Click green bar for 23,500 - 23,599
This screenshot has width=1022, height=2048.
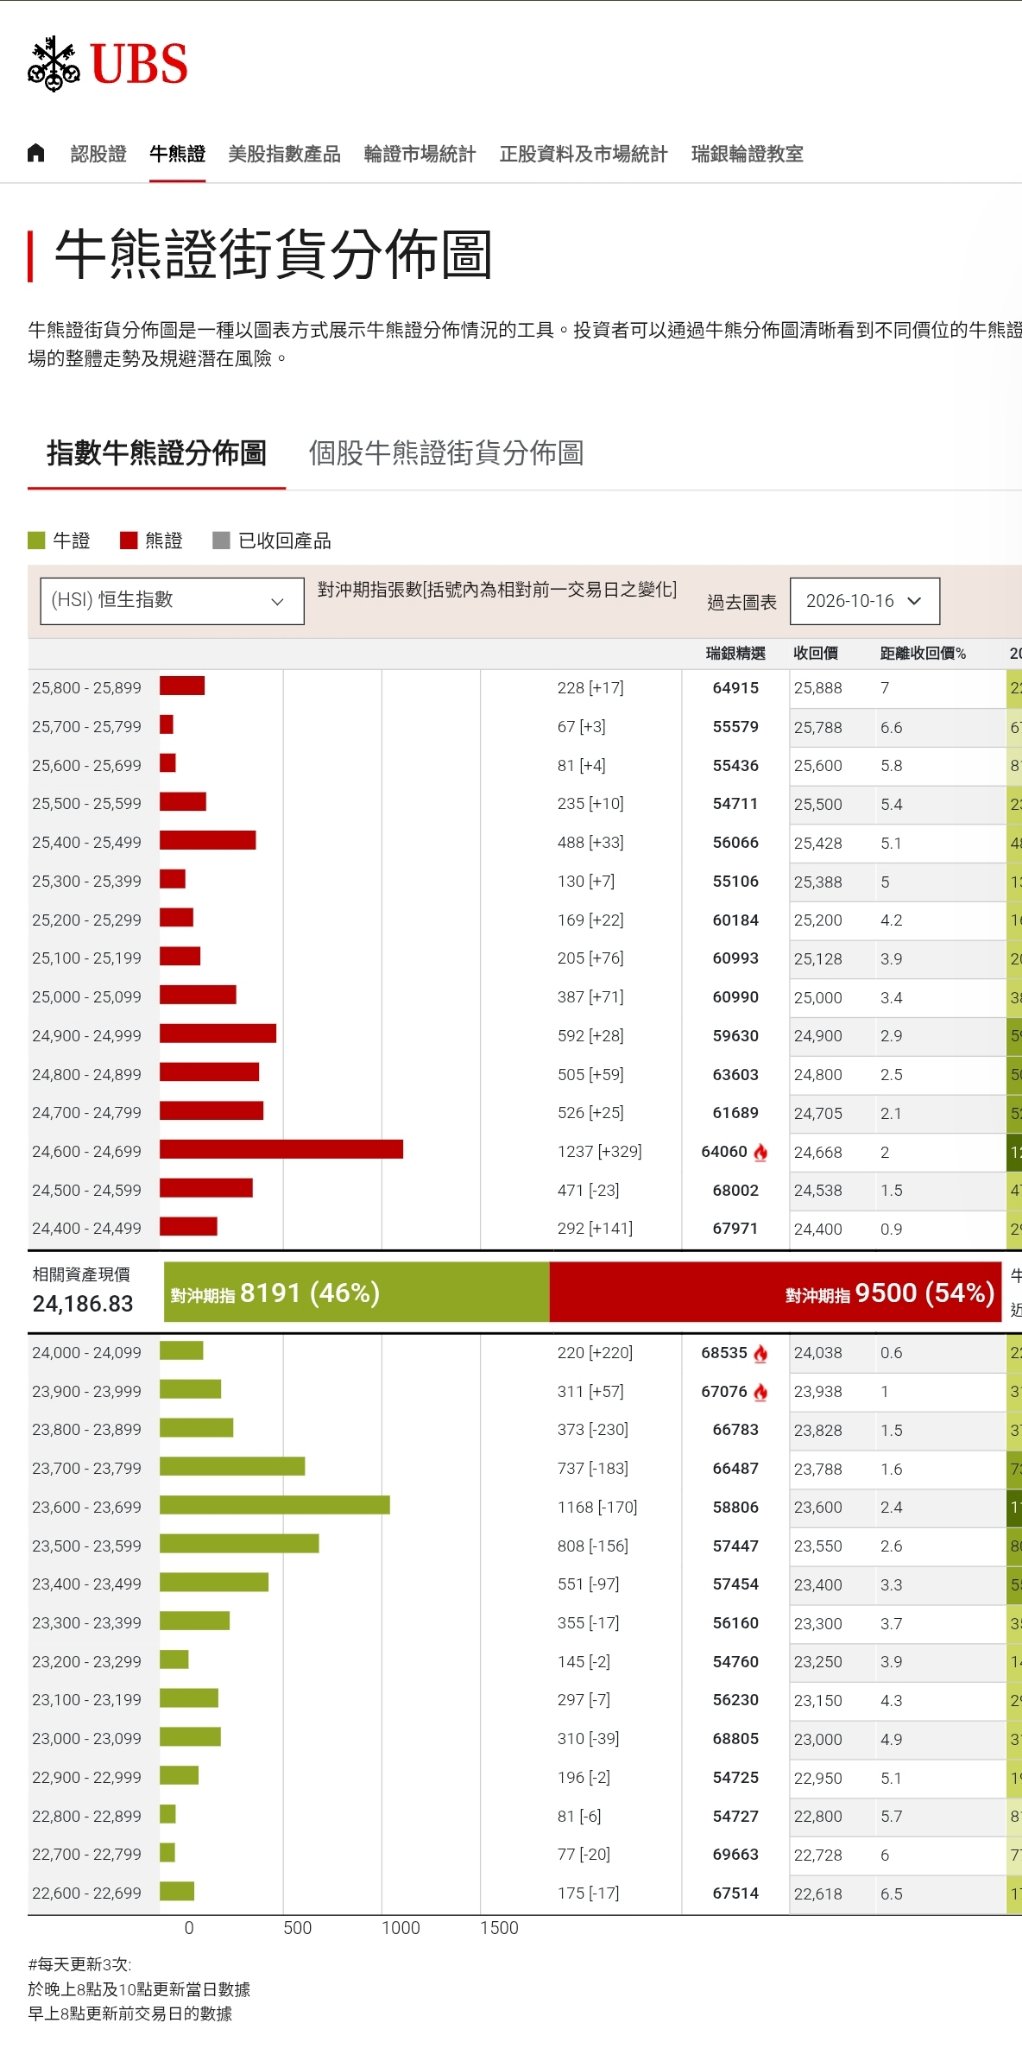tap(239, 1544)
